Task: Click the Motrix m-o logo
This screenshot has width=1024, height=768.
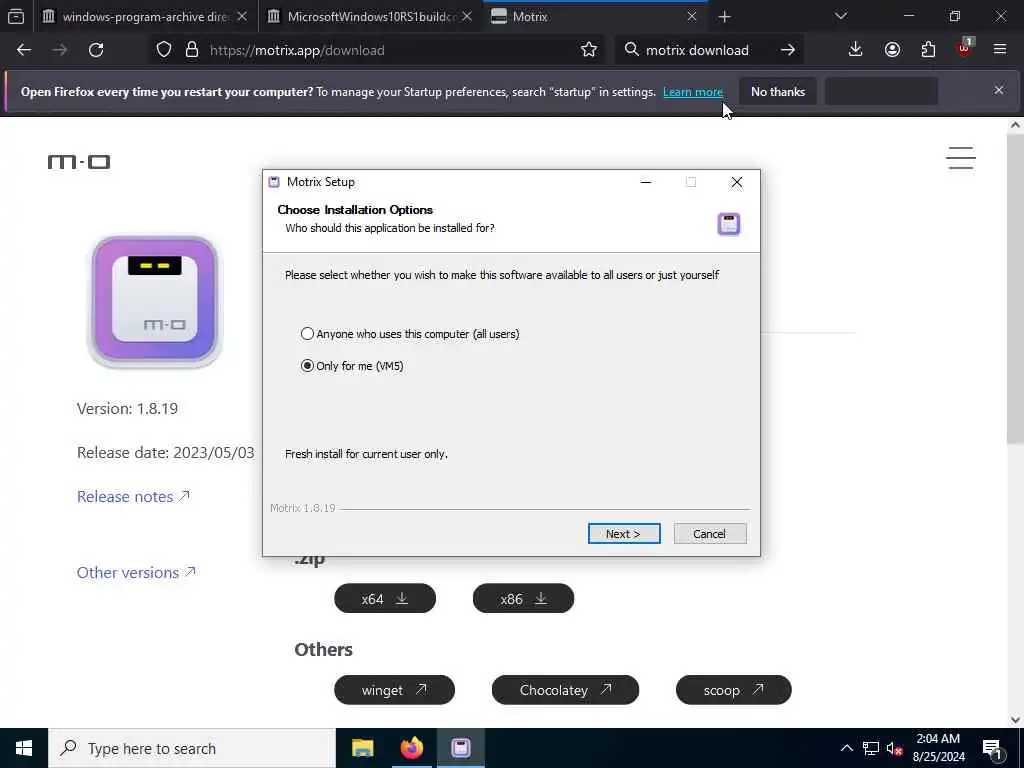Action: pos(79,161)
